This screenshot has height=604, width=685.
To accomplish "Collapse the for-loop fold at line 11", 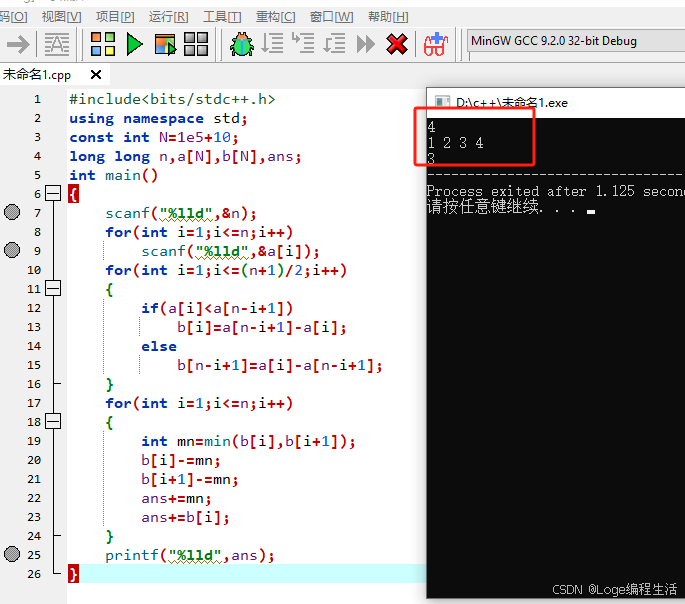I will (x=53, y=288).
